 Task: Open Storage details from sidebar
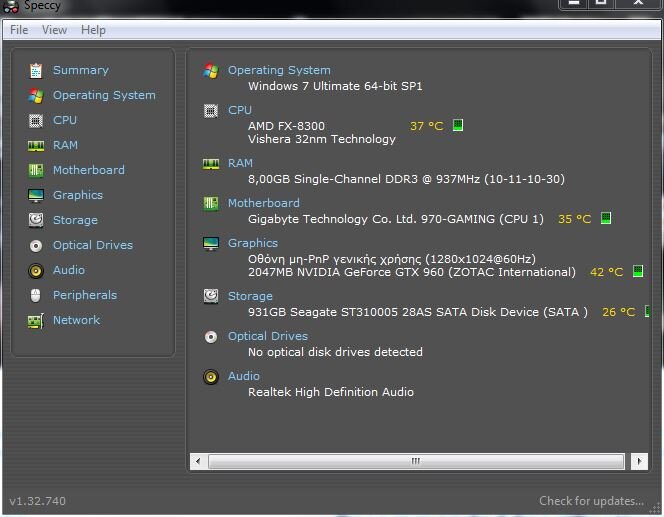tap(75, 220)
